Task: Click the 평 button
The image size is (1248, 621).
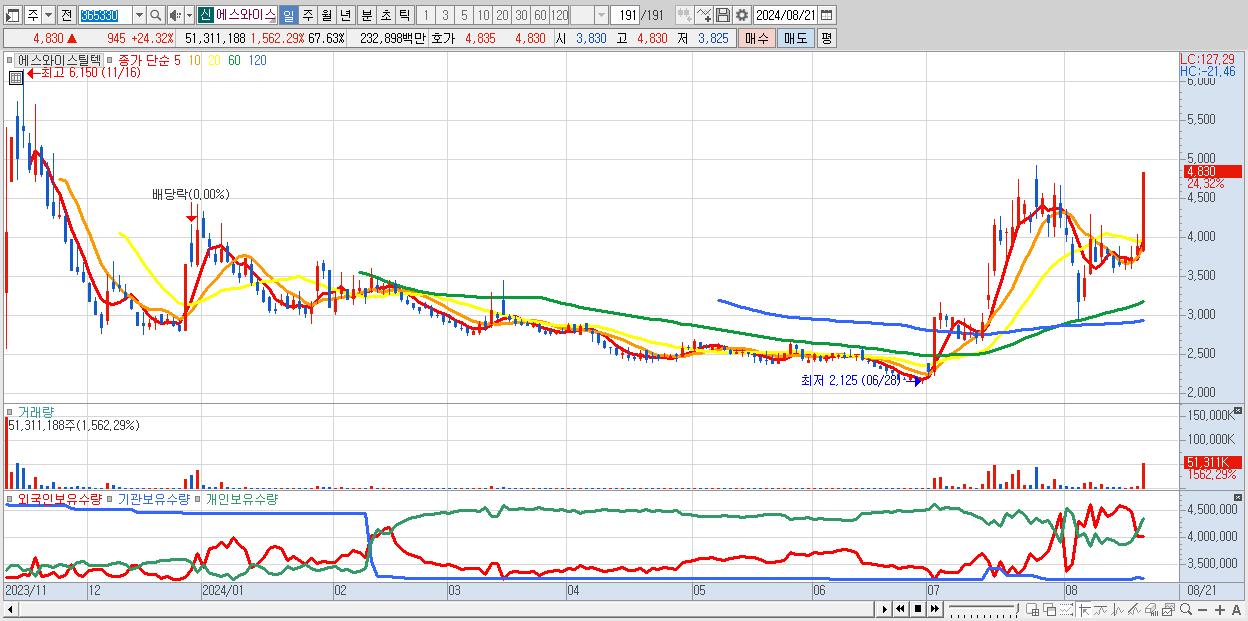Action: (826, 38)
